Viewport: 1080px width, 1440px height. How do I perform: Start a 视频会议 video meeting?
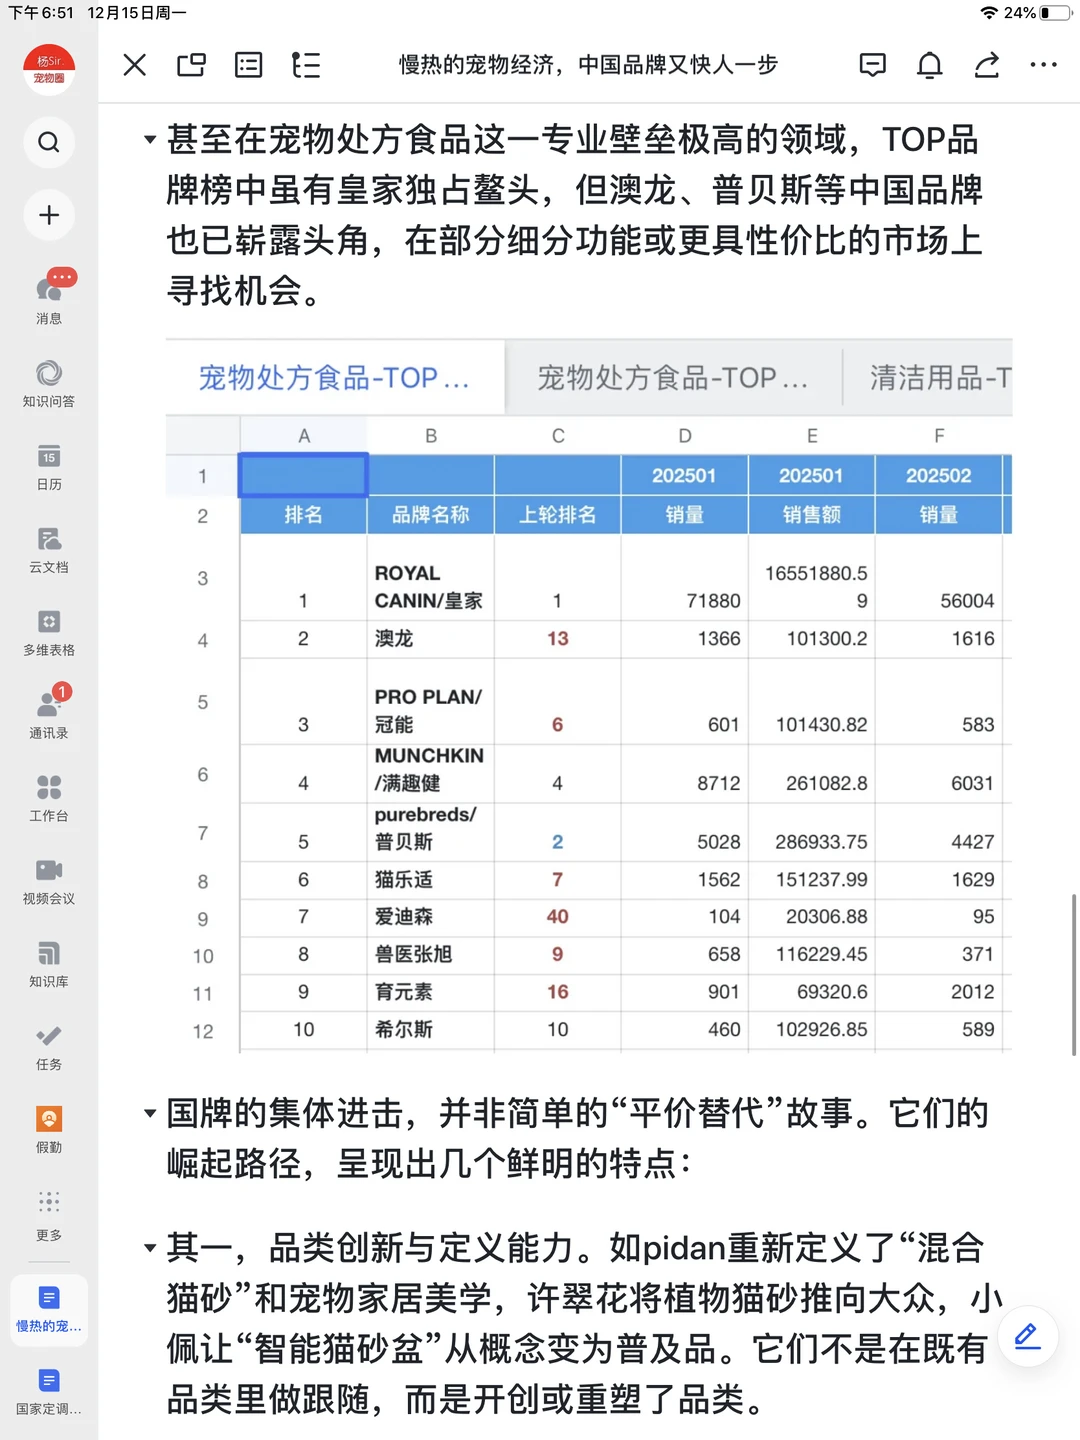(x=48, y=878)
